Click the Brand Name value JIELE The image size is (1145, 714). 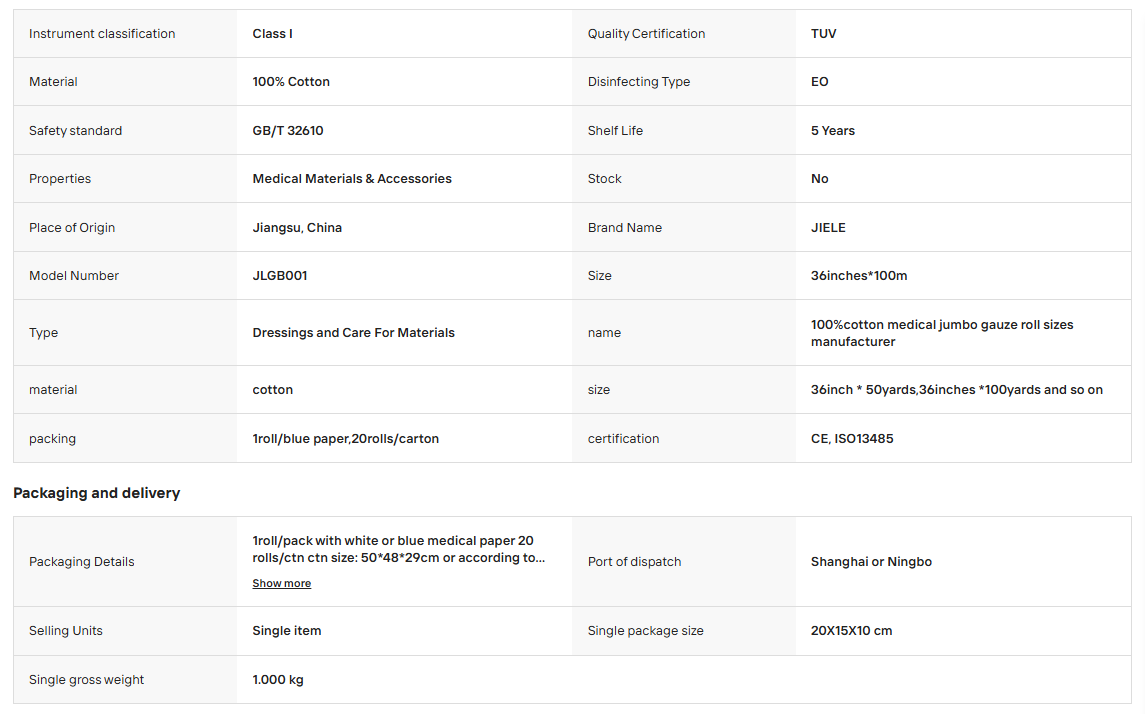[x=828, y=227]
